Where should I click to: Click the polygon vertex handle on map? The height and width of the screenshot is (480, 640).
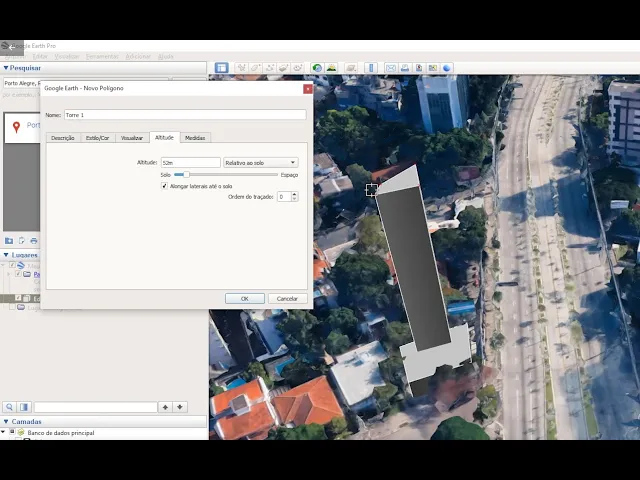[x=371, y=190]
